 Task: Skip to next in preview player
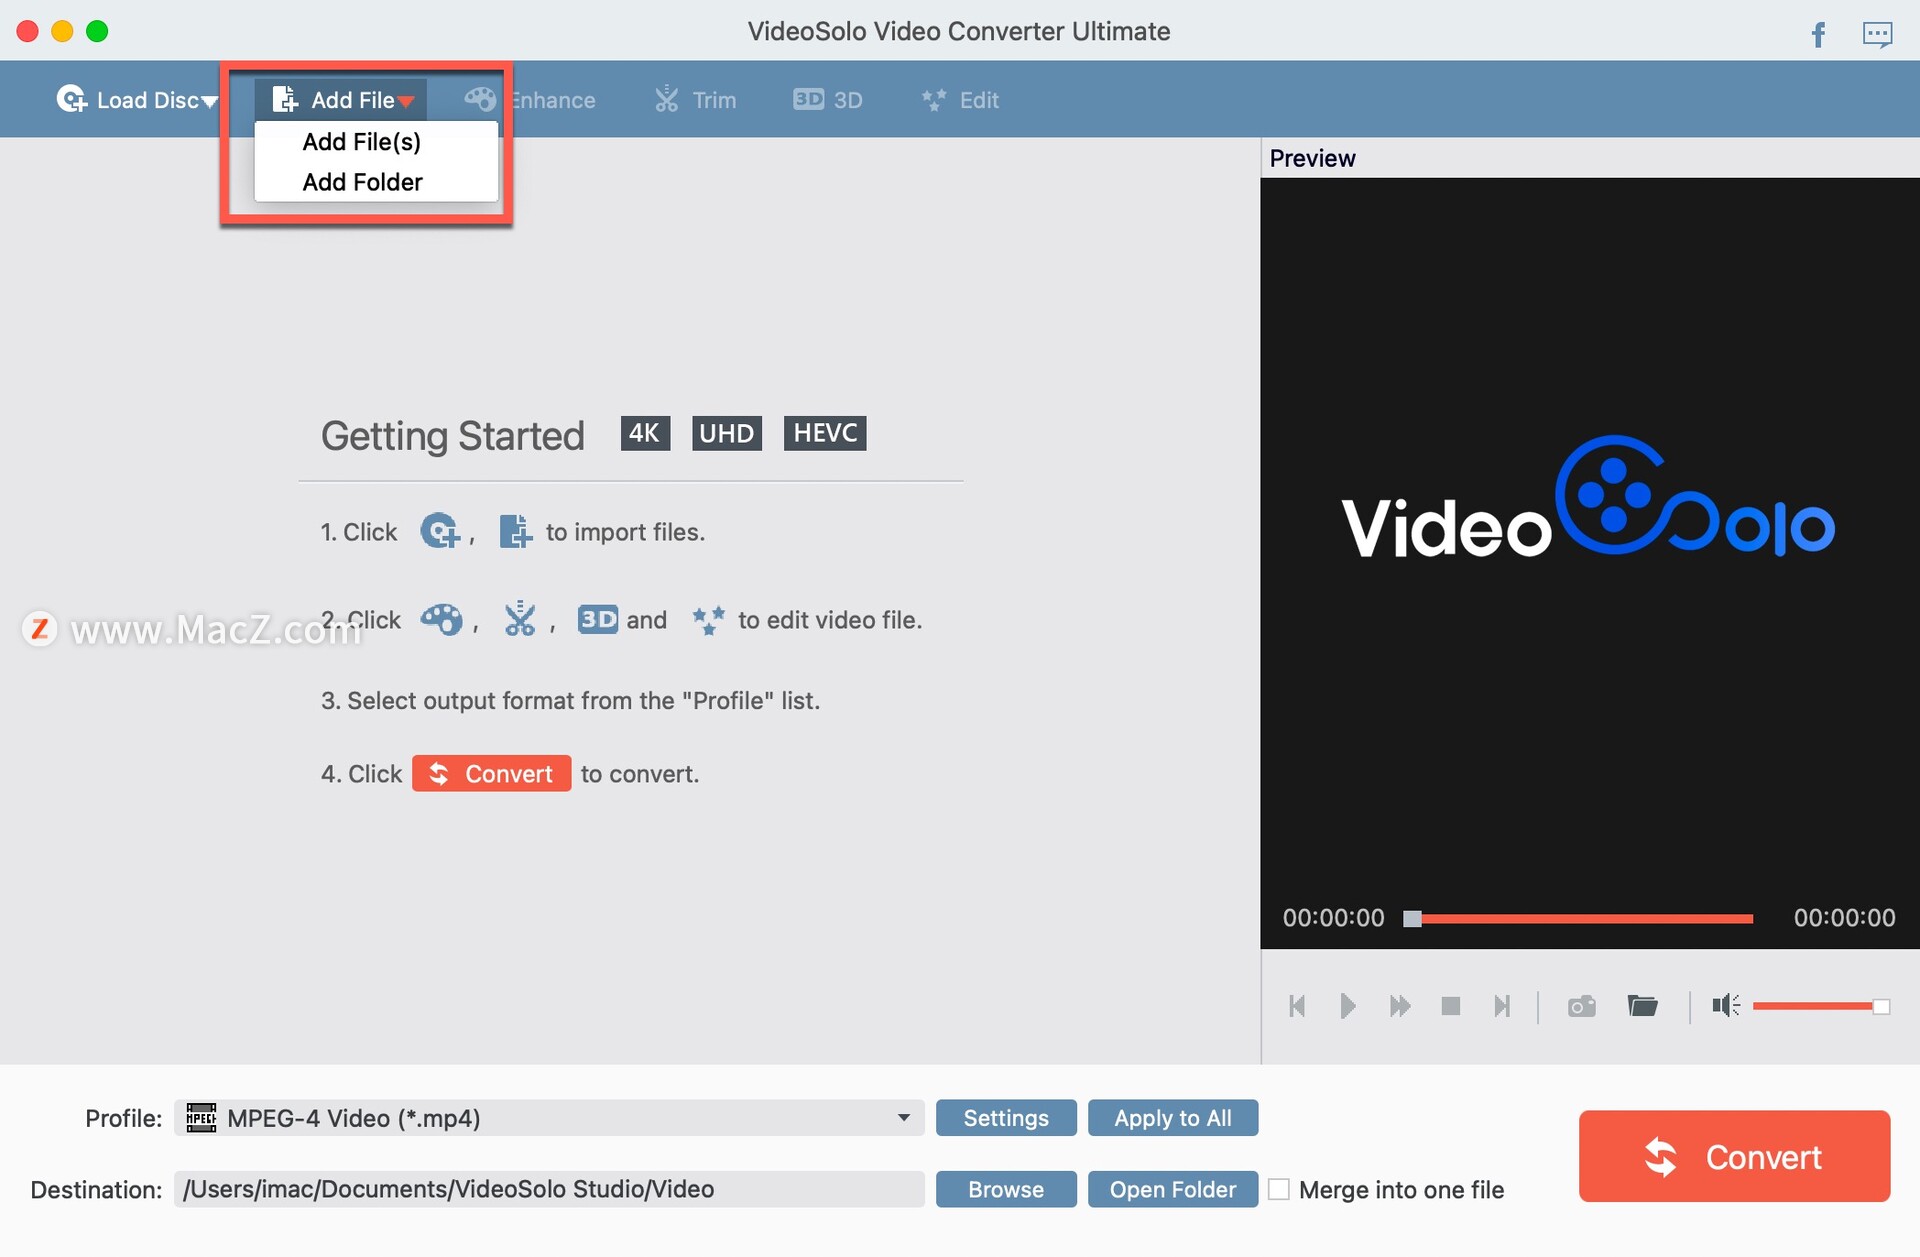pyautogui.click(x=1501, y=1006)
